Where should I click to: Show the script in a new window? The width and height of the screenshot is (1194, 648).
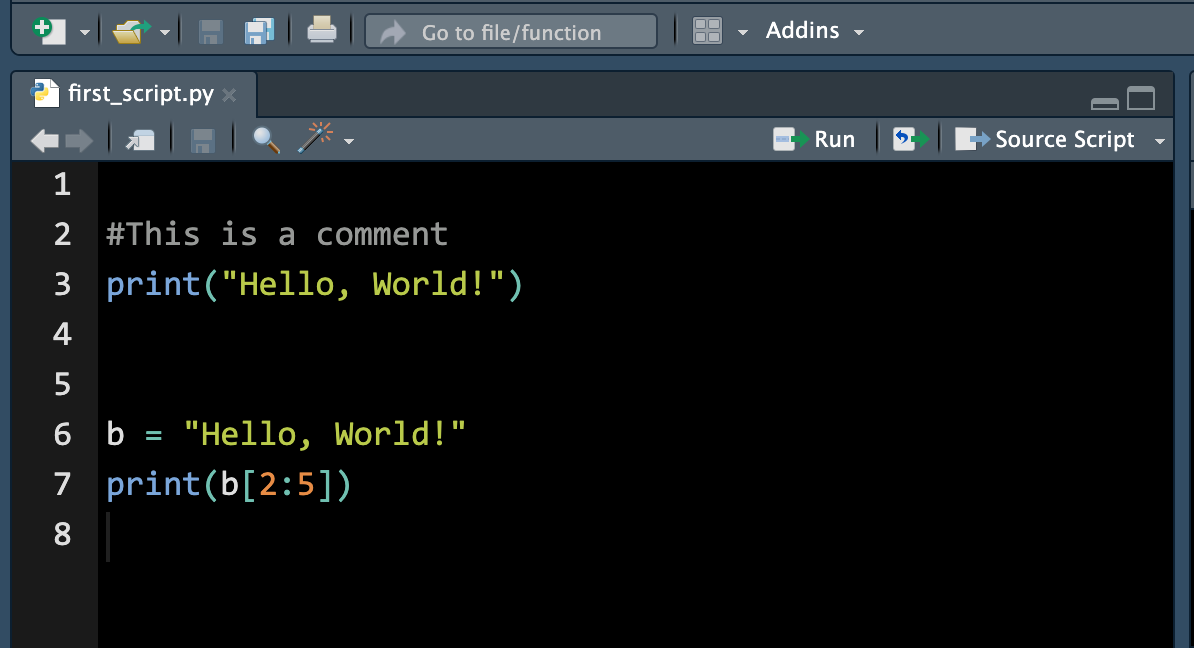(x=140, y=139)
